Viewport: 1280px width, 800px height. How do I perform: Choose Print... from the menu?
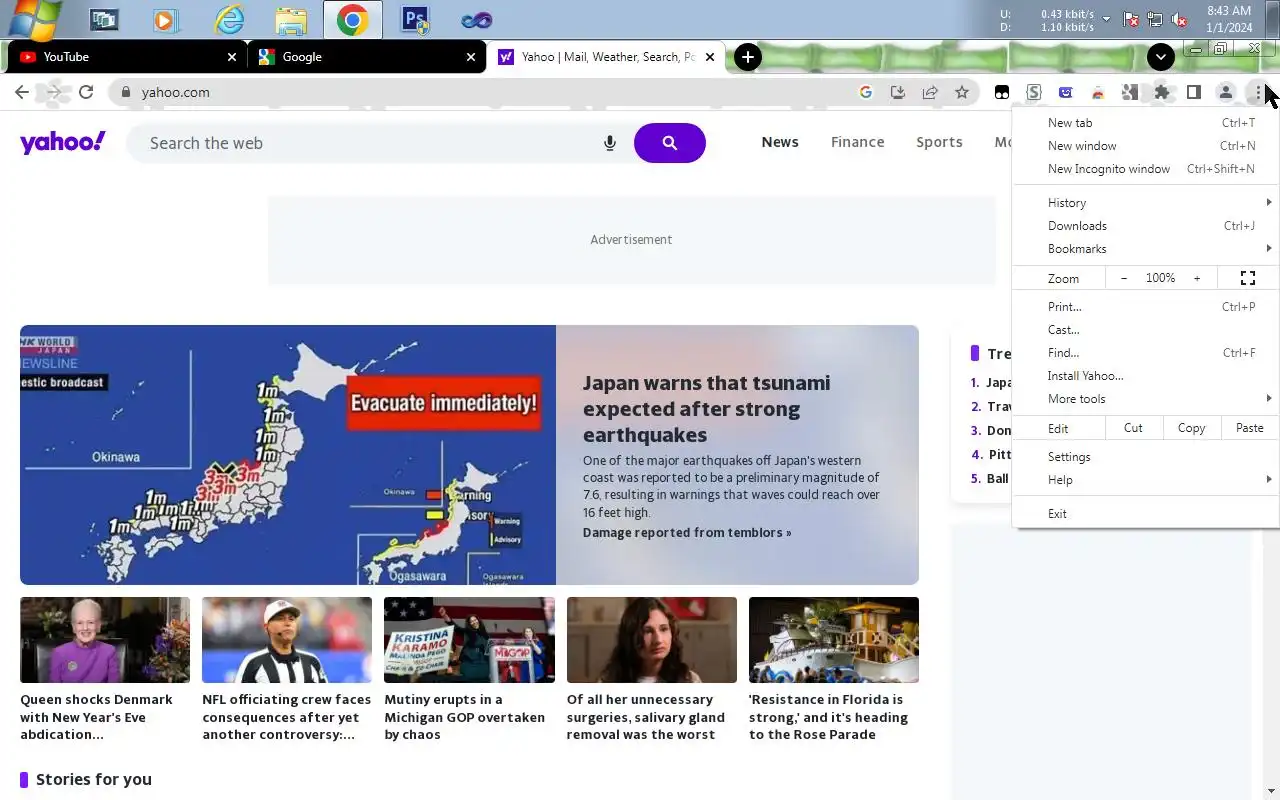[1146, 307]
